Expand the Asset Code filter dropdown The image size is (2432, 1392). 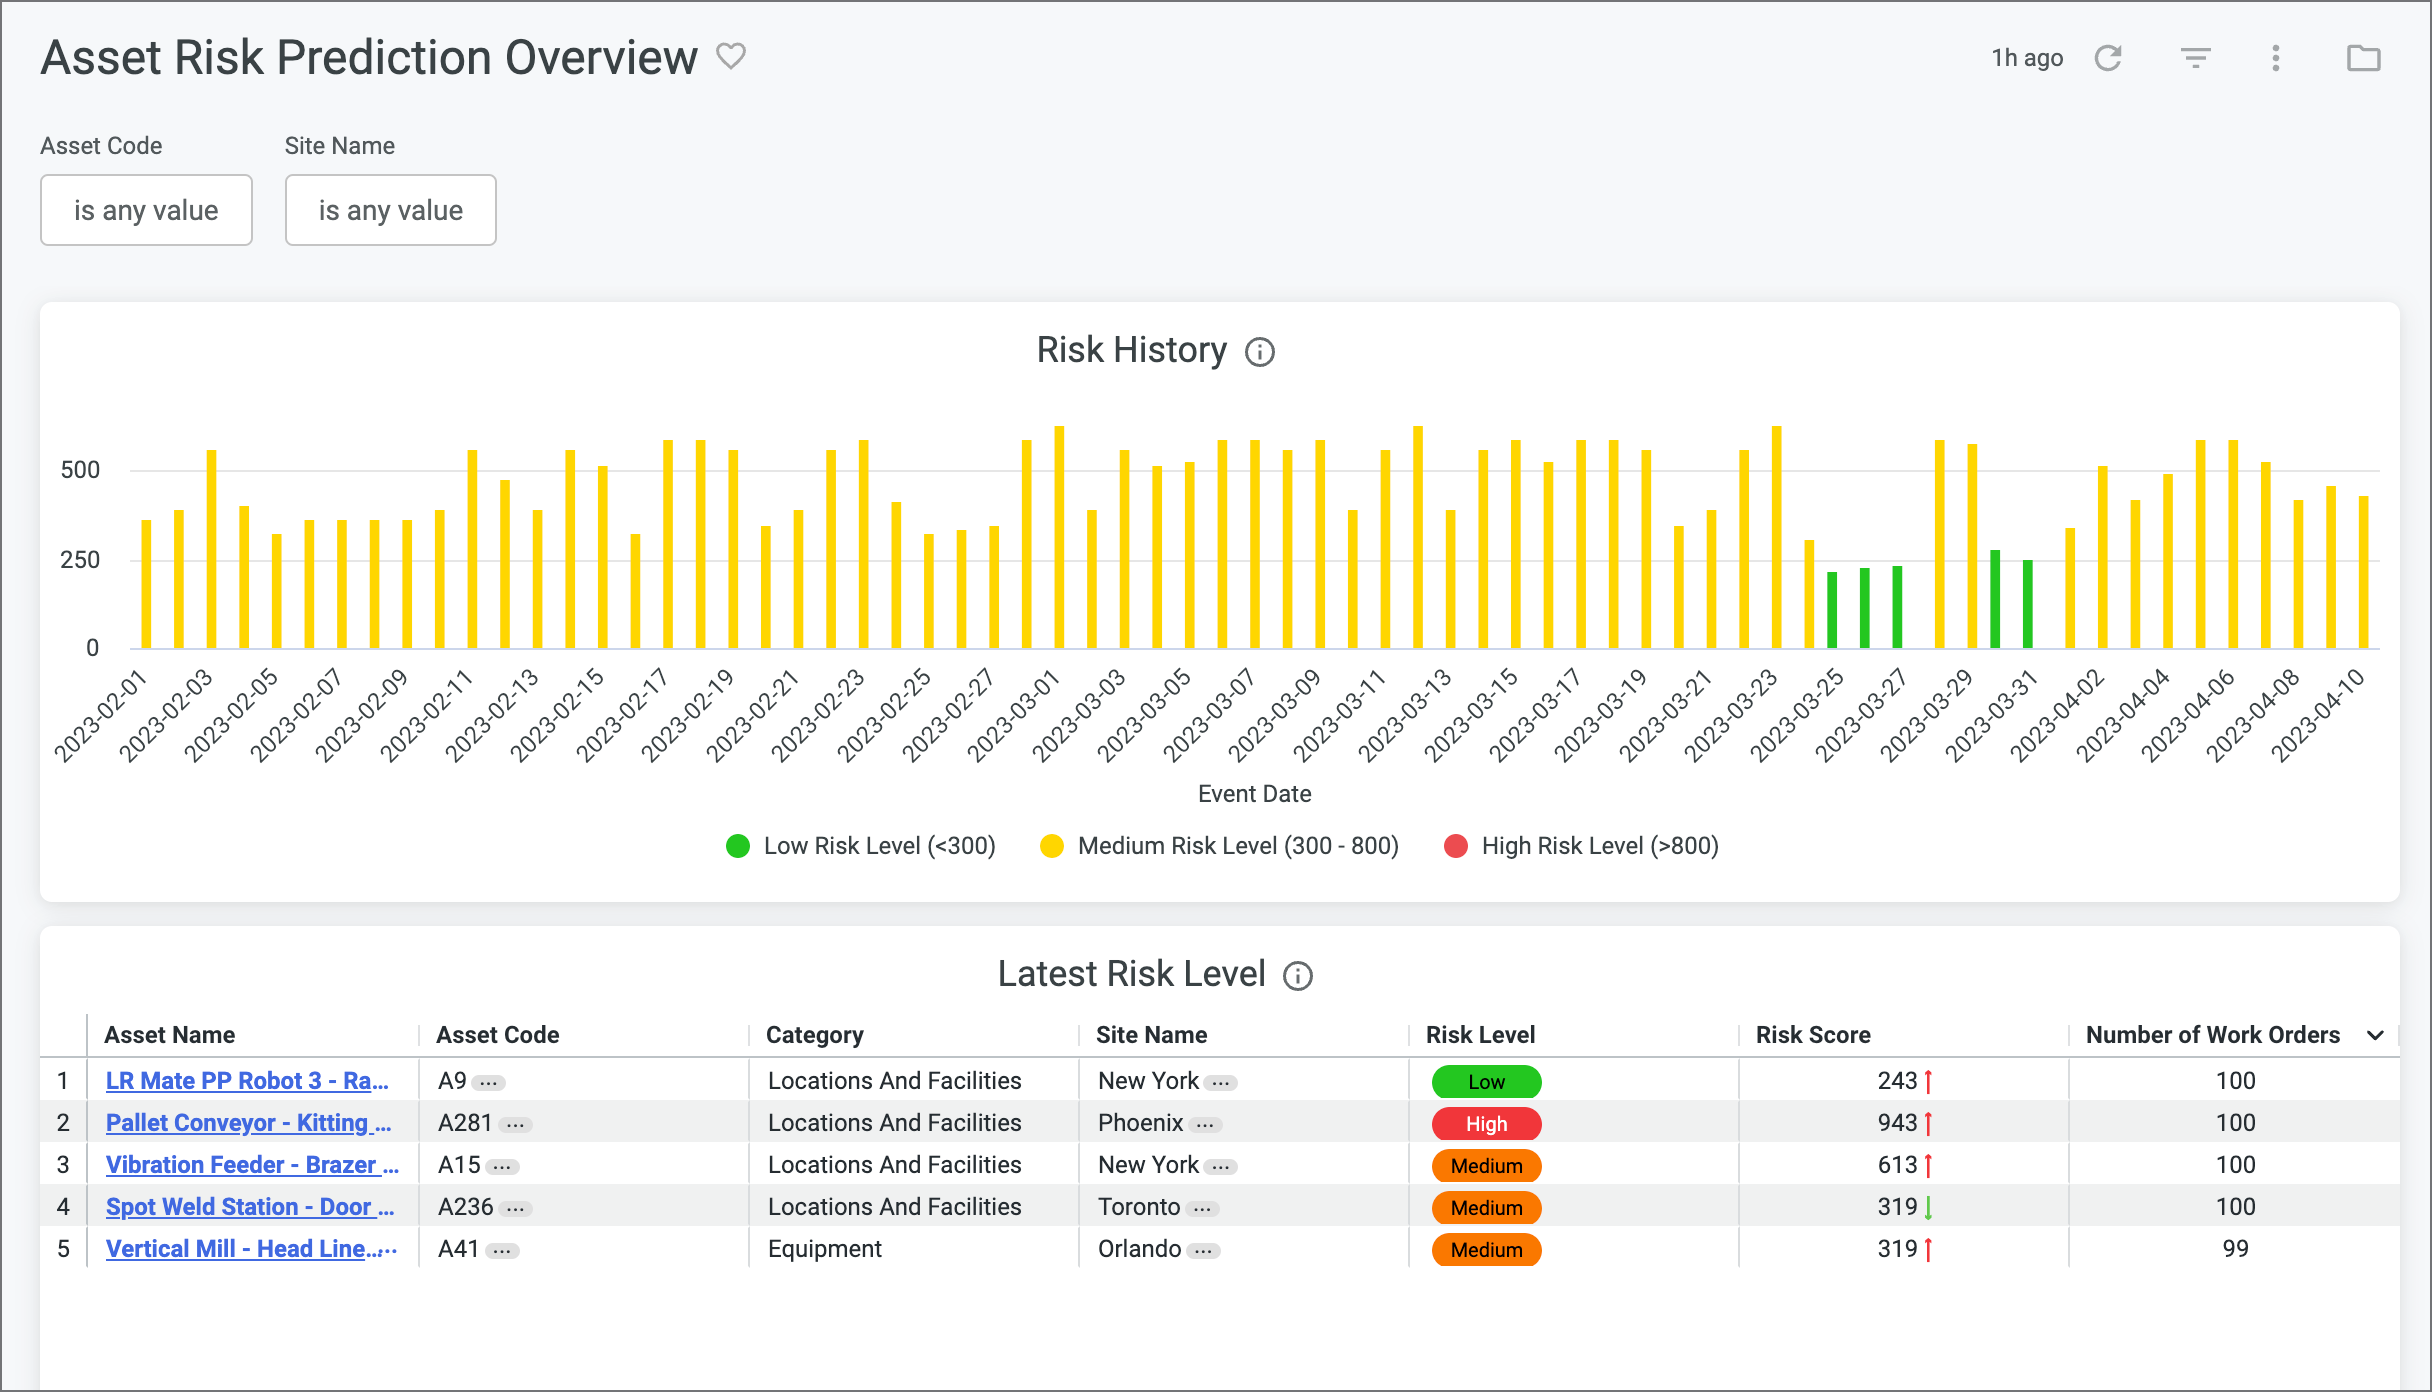[x=147, y=209]
